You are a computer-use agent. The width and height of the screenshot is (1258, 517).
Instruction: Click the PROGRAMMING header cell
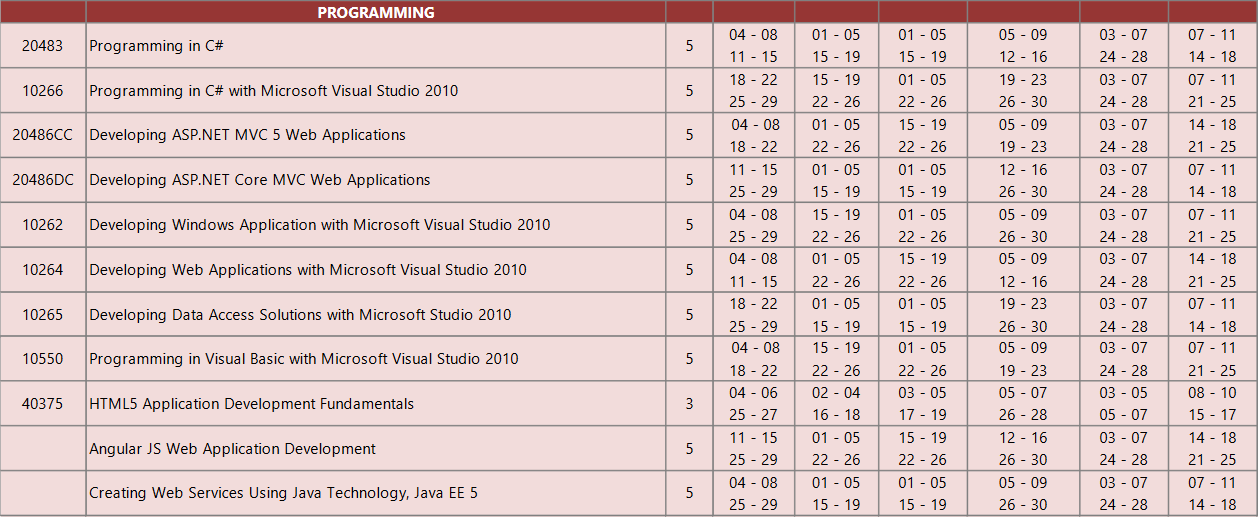coord(376,12)
